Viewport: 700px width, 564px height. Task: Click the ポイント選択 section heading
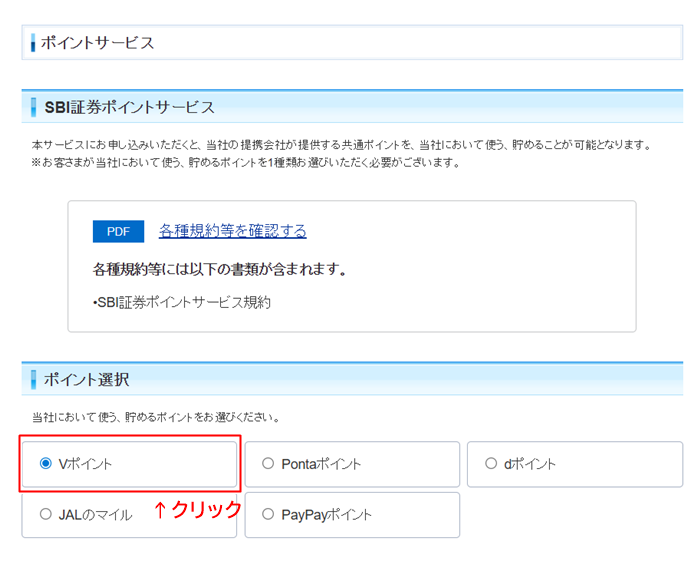tap(86, 380)
